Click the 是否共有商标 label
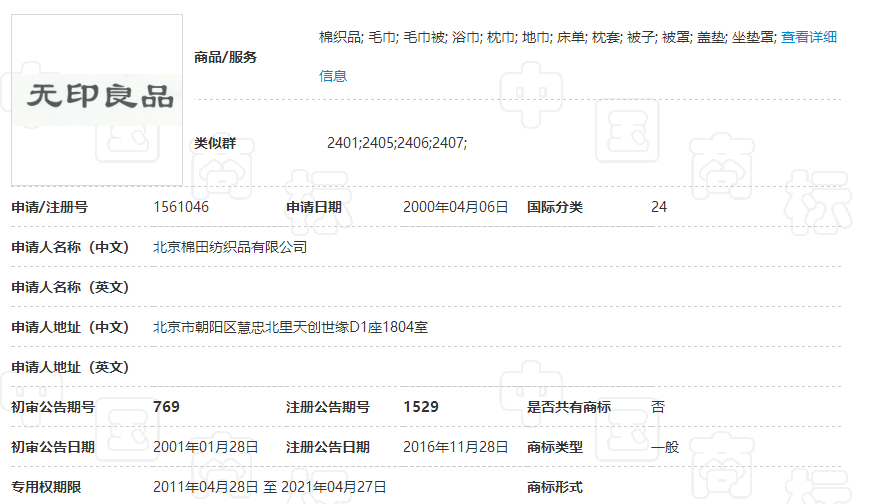The width and height of the screenshot is (871, 504). click(x=569, y=407)
